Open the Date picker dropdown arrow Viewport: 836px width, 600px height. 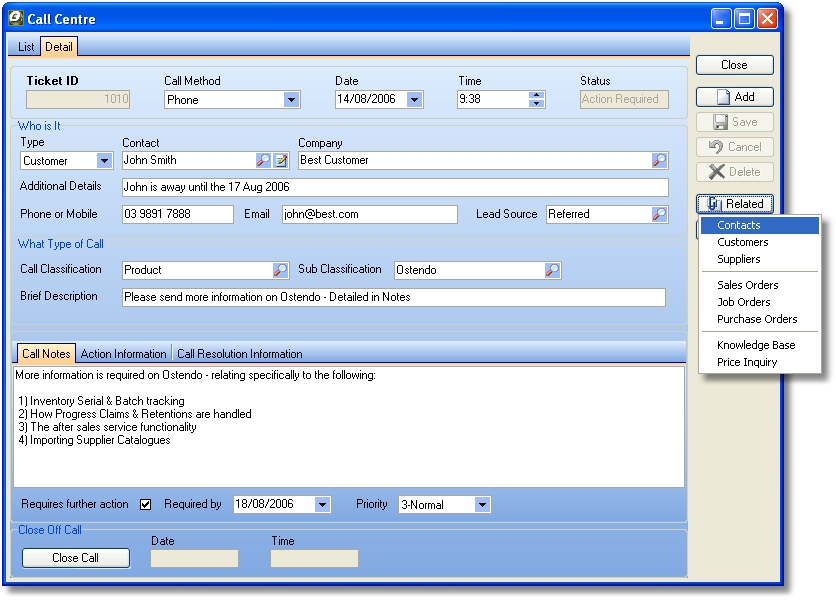click(x=414, y=100)
